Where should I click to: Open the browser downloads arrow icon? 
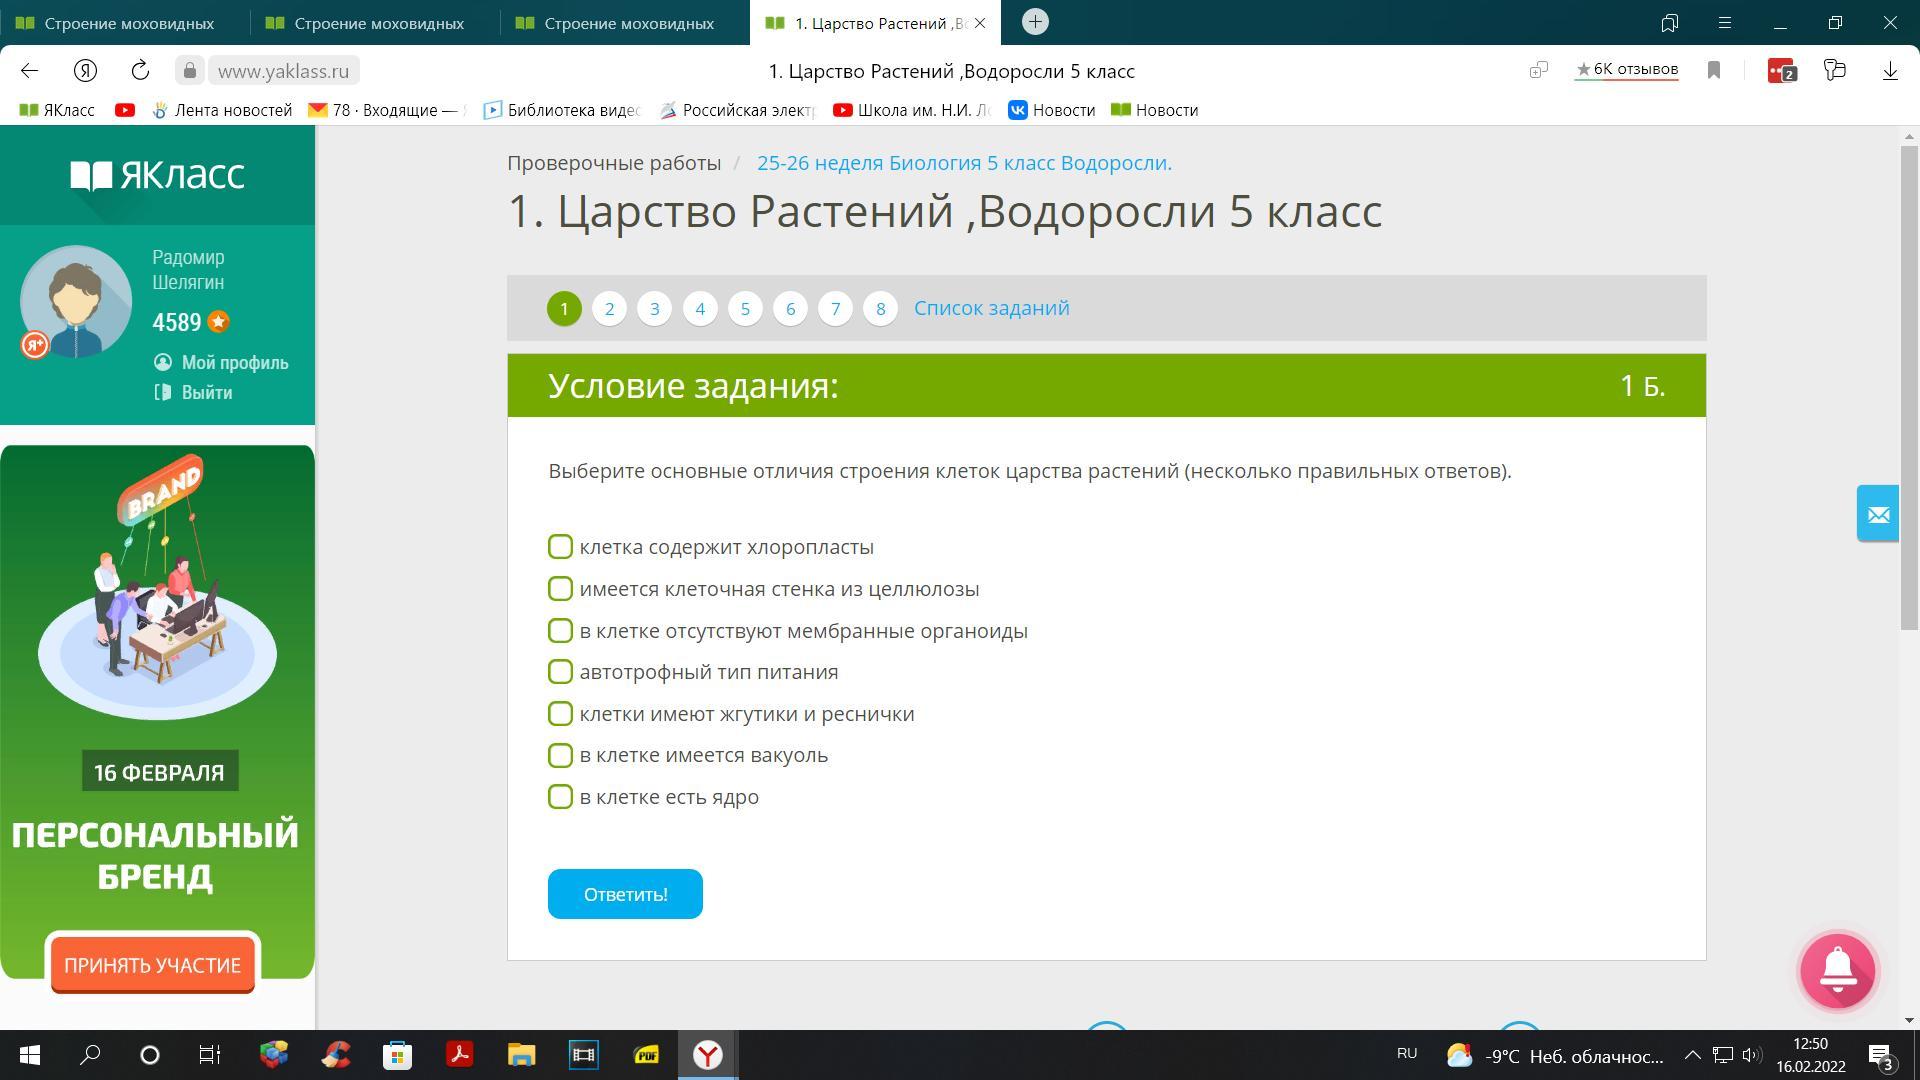(1889, 70)
